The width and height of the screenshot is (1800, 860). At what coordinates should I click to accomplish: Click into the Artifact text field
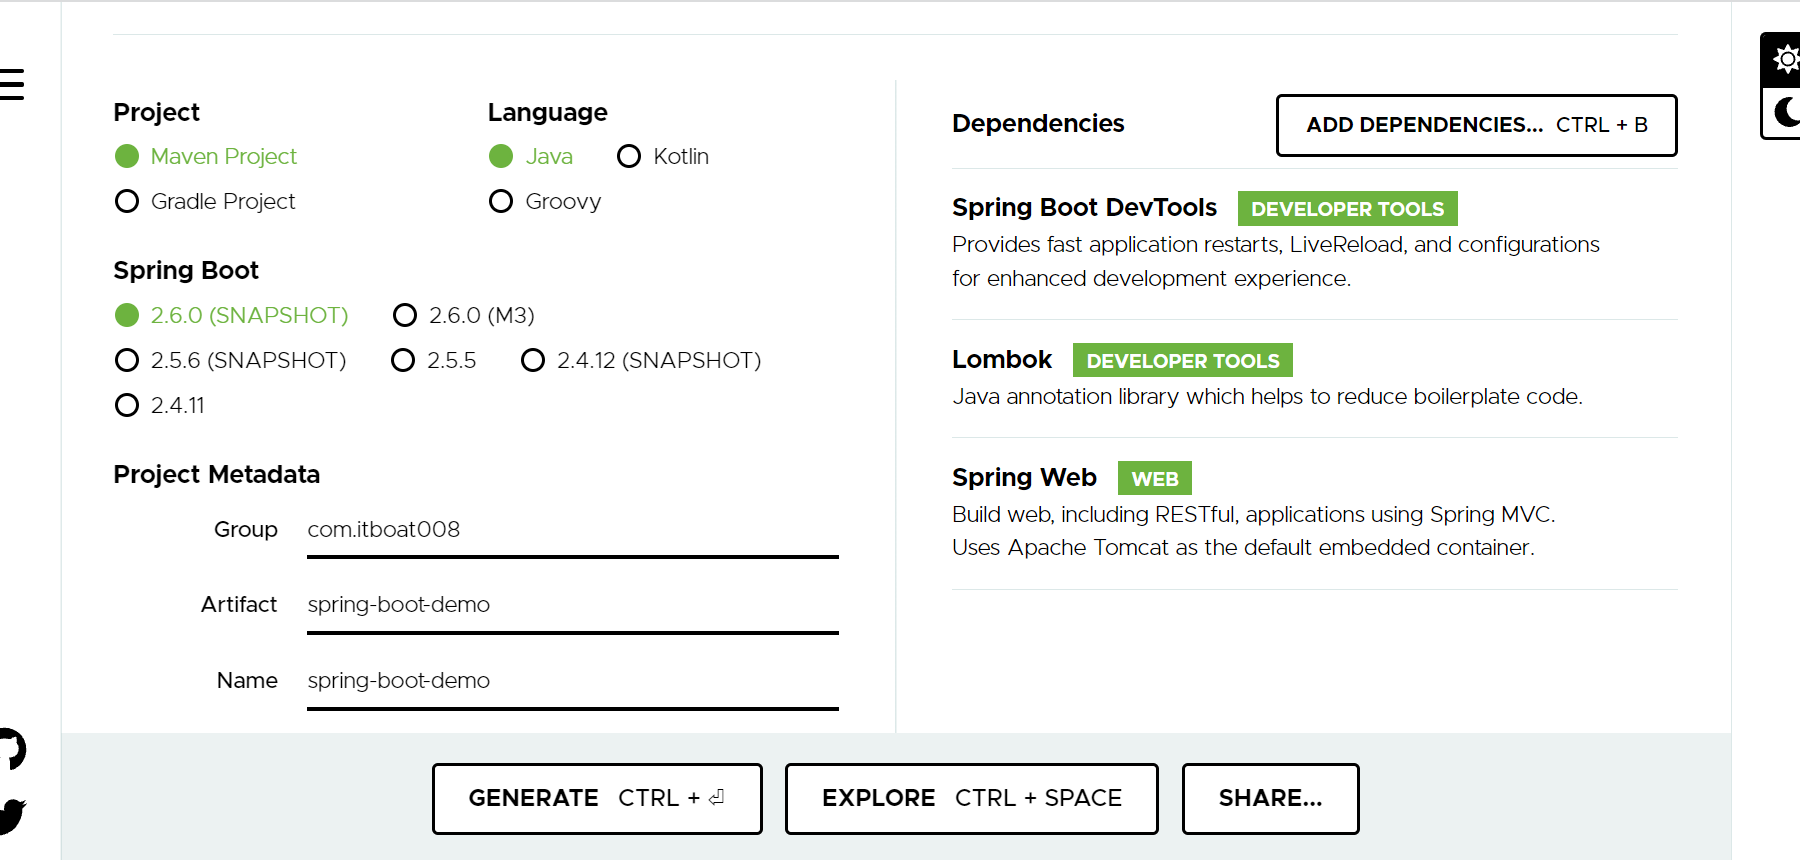click(572, 605)
